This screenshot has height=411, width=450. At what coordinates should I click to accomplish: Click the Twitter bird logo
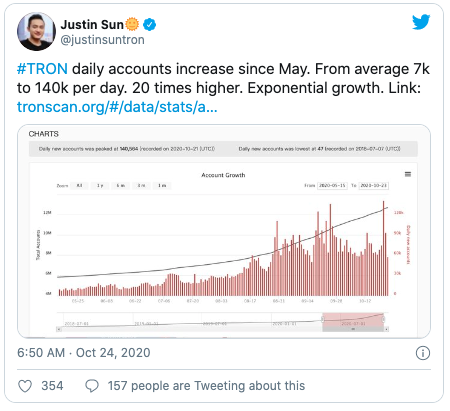point(421,22)
